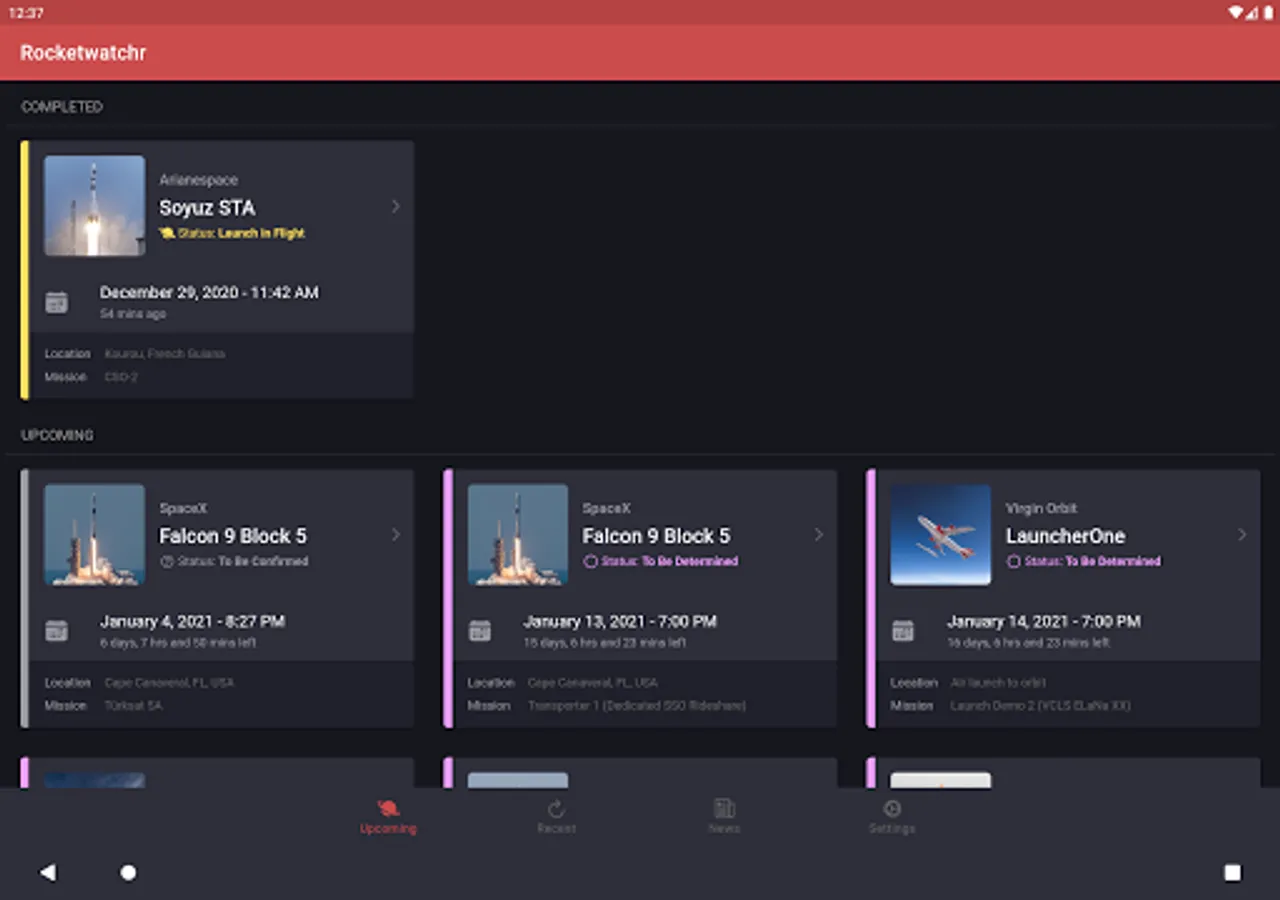Select the Türksat 5A Falcon 9 thumbnail
Image resolution: width=1280 pixels, height=900 pixels.
coord(94,535)
